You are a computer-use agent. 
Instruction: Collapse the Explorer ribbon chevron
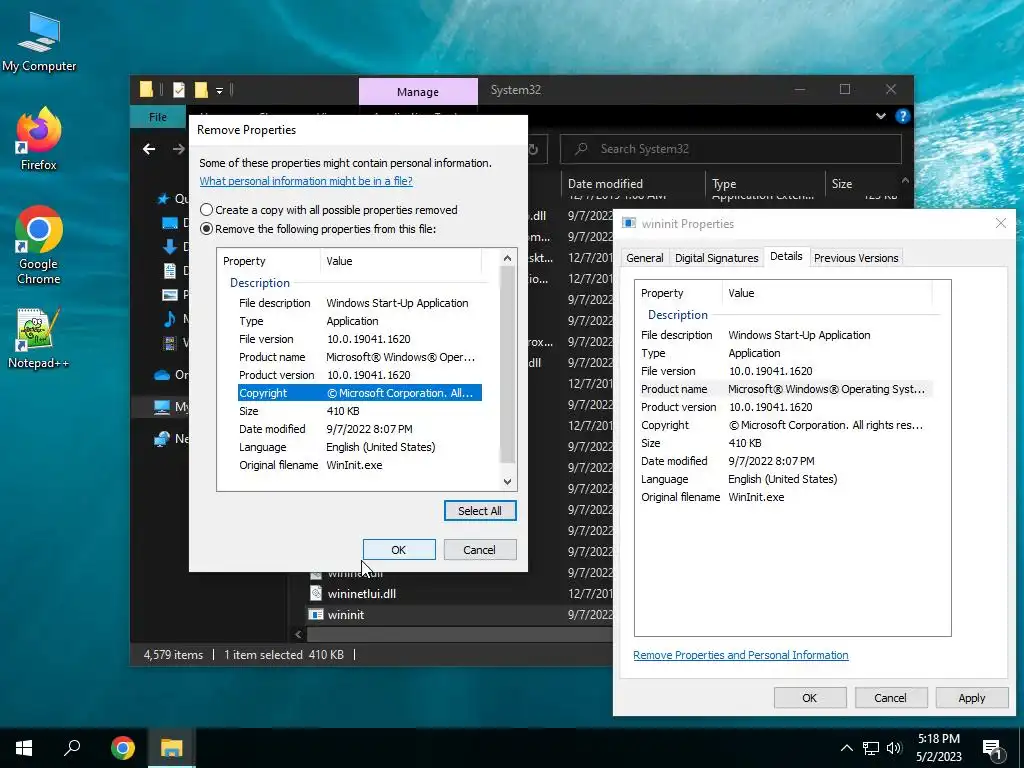880,116
